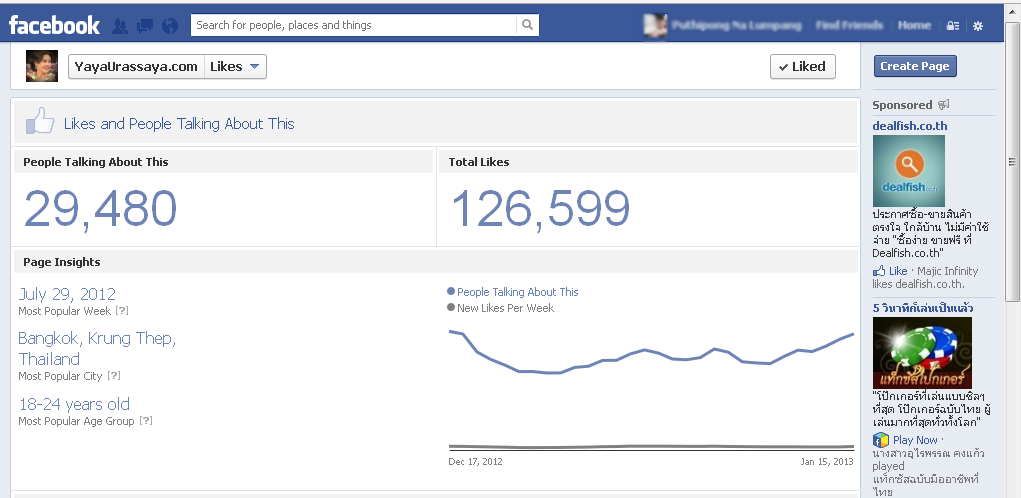1021x498 pixels.
Task: Go to Home in top bar
Action: click(x=914, y=25)
